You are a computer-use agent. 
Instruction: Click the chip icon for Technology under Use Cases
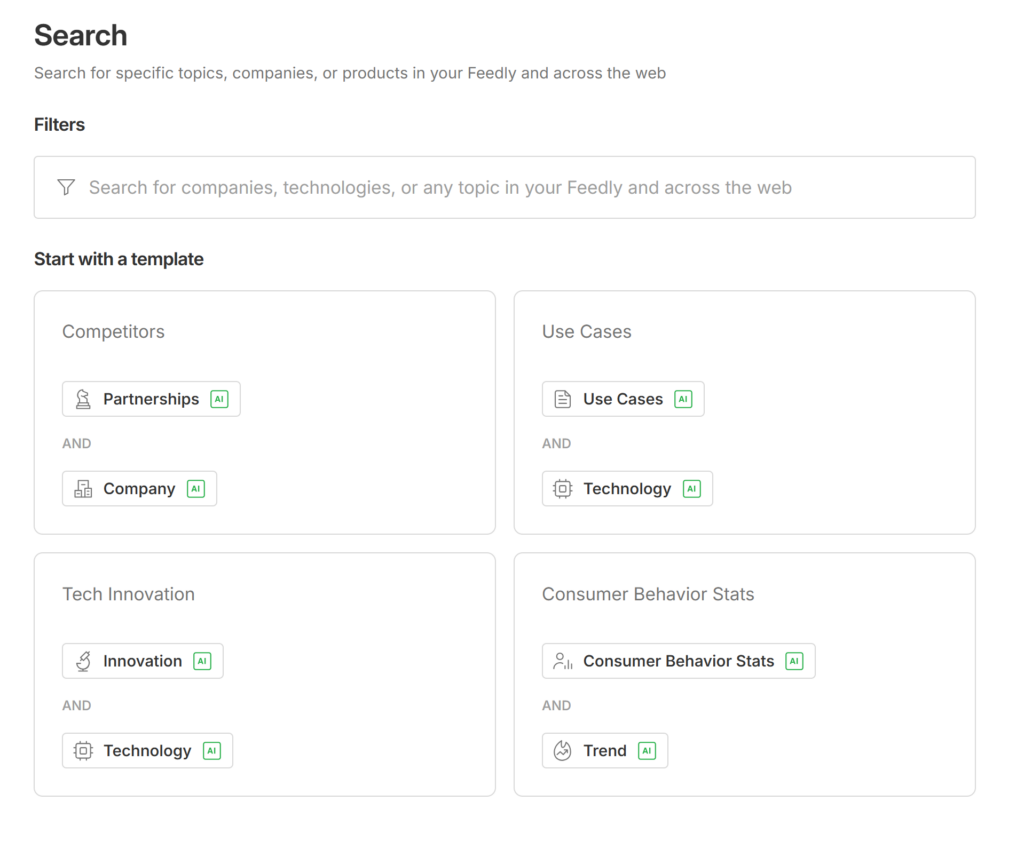(563, 489)
